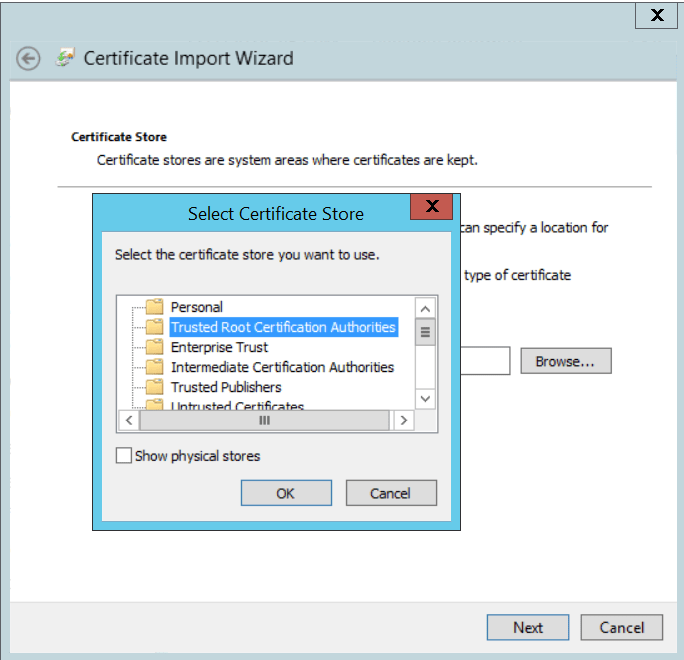Enable Show physical stores checkbox
The image size is (684, 660).
tap(124, 456)
